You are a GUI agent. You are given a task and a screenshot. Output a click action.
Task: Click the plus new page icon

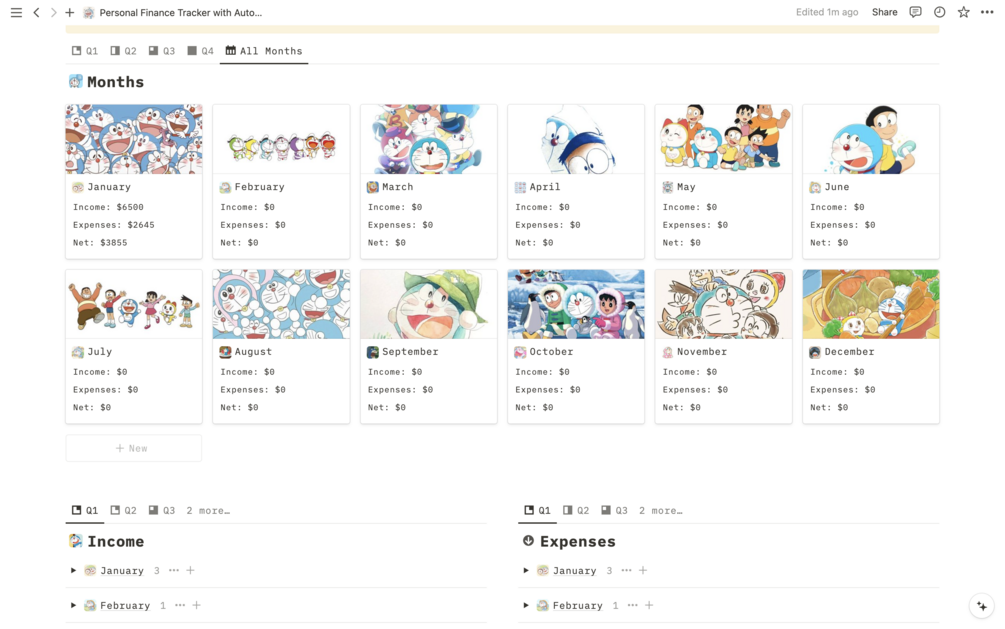click(69, 12)
